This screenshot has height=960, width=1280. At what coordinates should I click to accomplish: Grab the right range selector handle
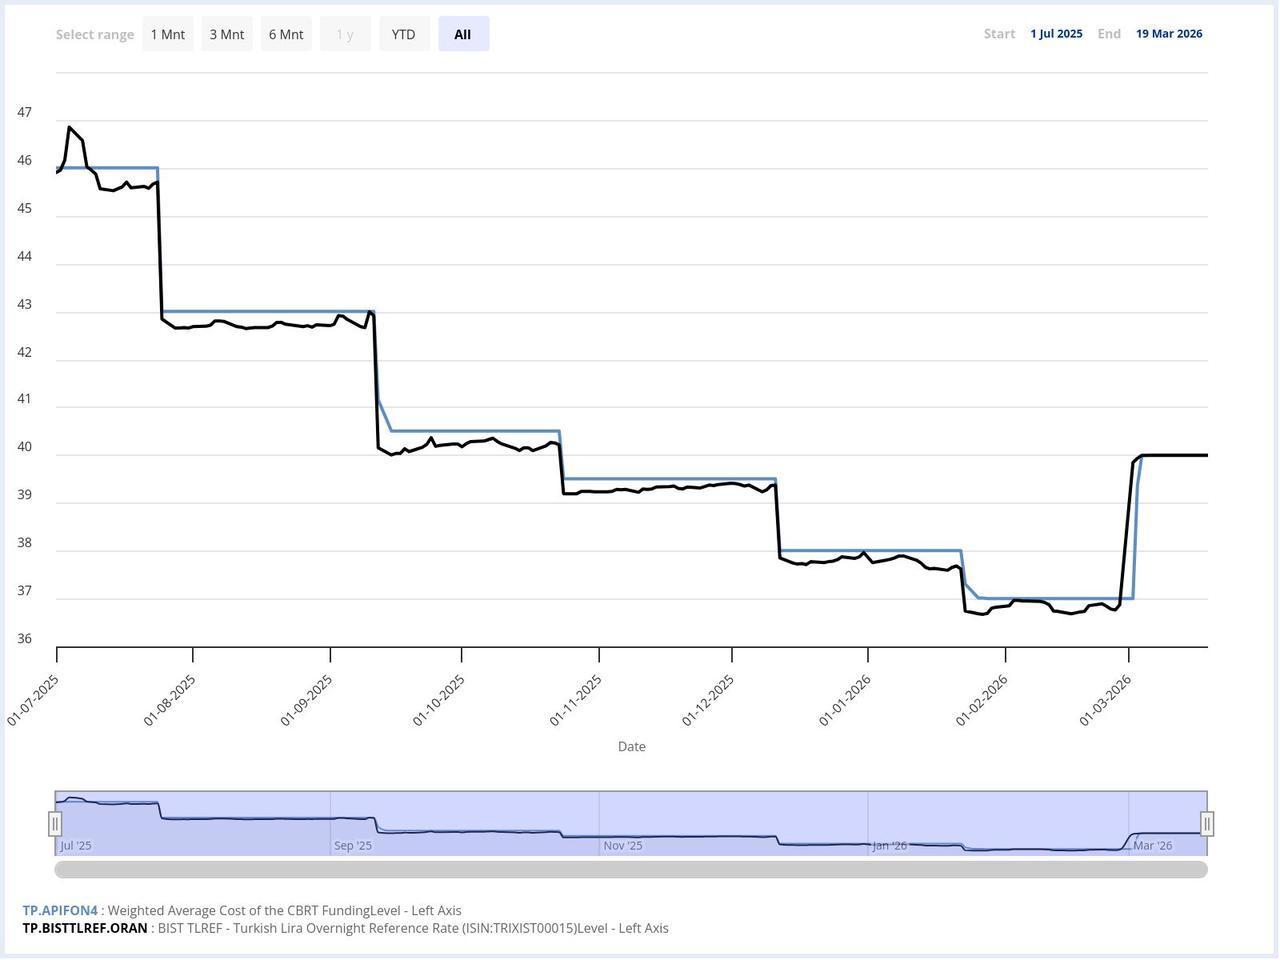pos(1207,823)
